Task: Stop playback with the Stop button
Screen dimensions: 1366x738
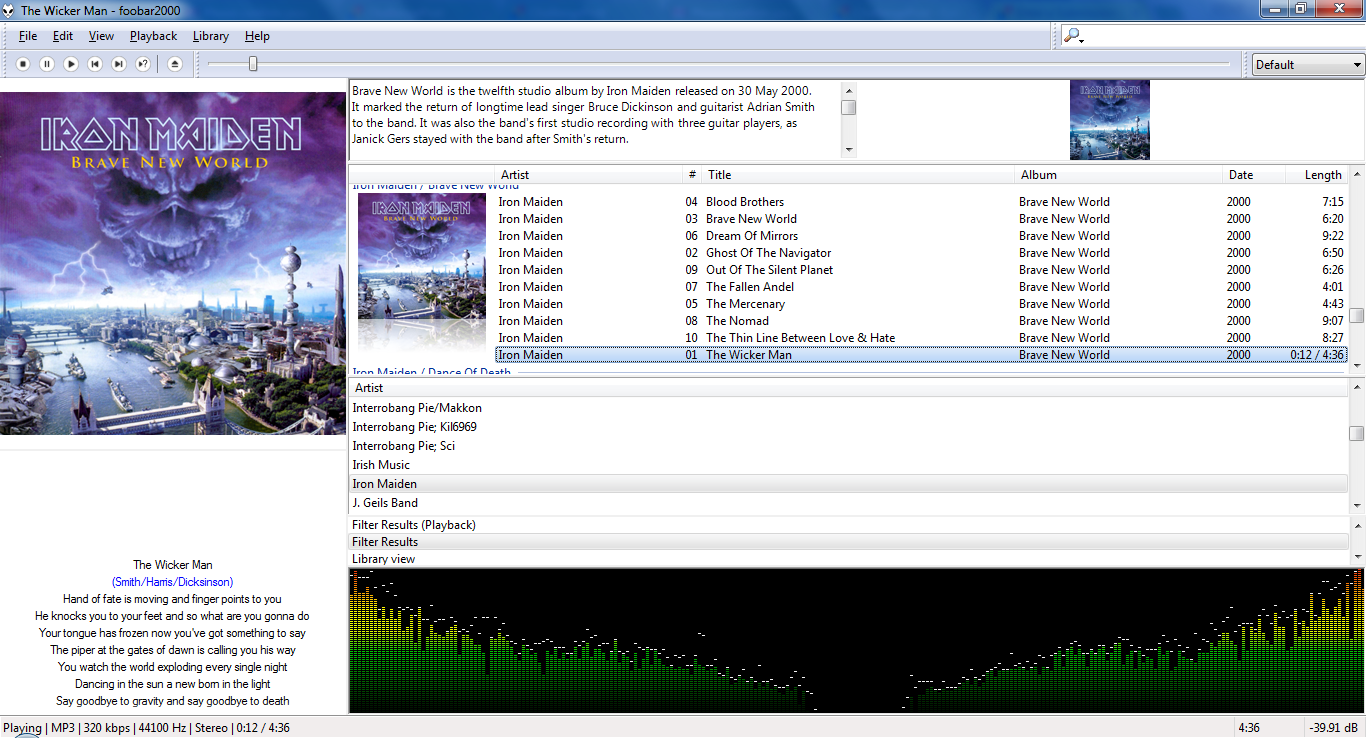Action: 23,64
